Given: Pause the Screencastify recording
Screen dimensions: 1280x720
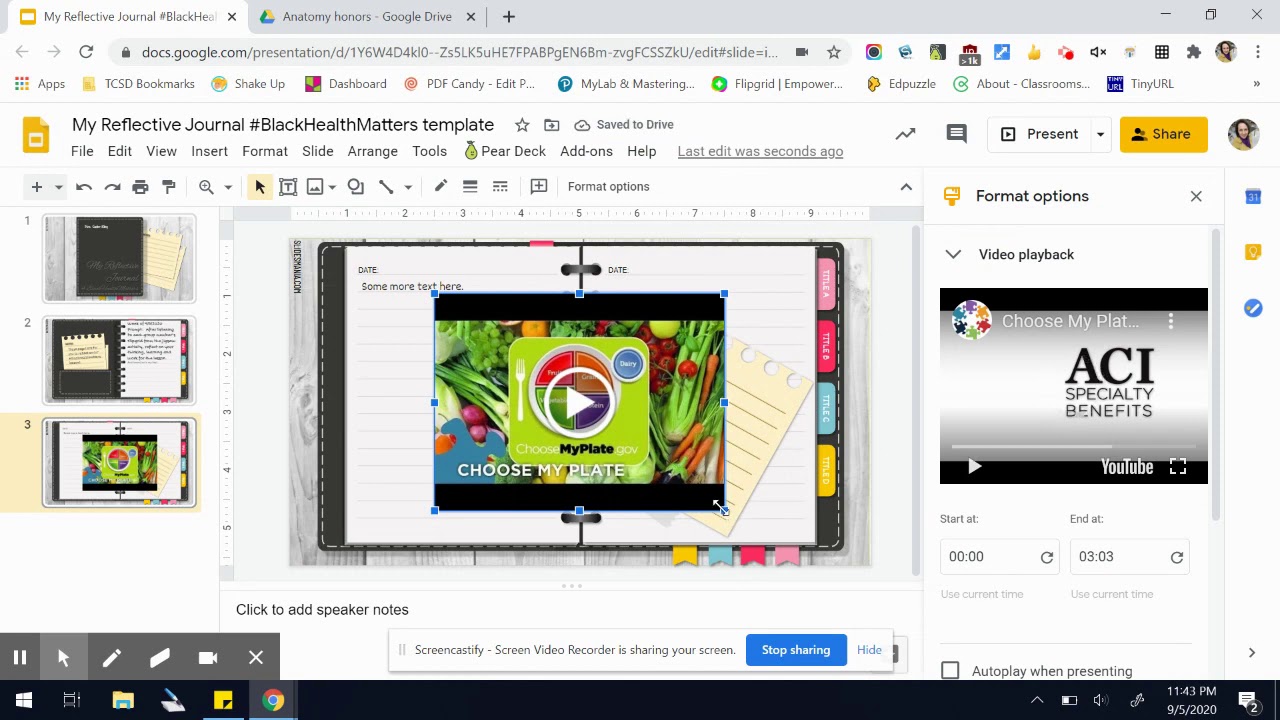Looking at the screenshot, I should coord(19,657).
